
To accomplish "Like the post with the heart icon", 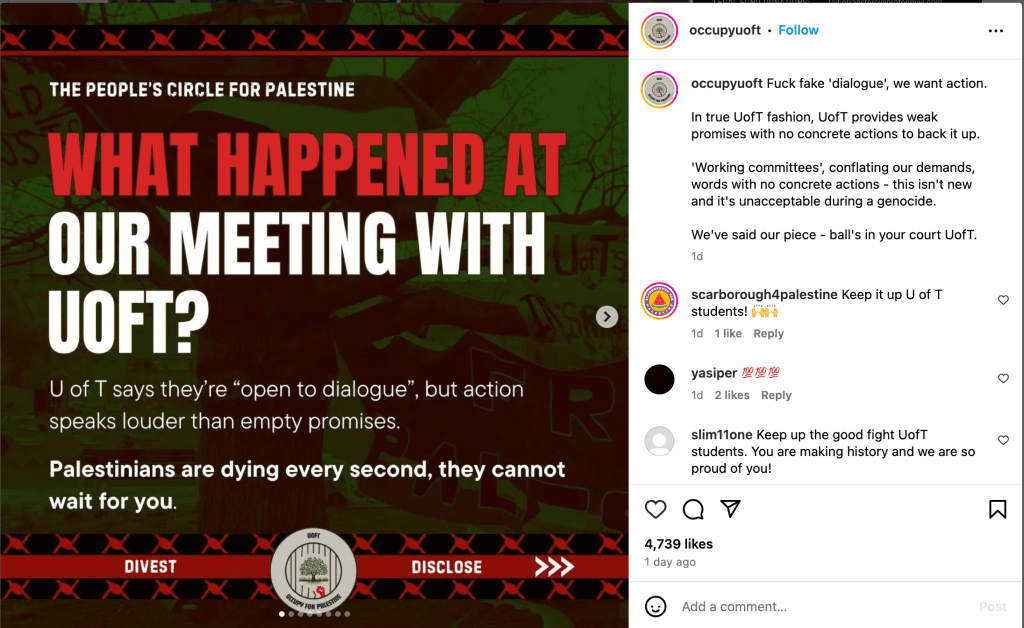I will pyautogui.click(x=655, y=509).
